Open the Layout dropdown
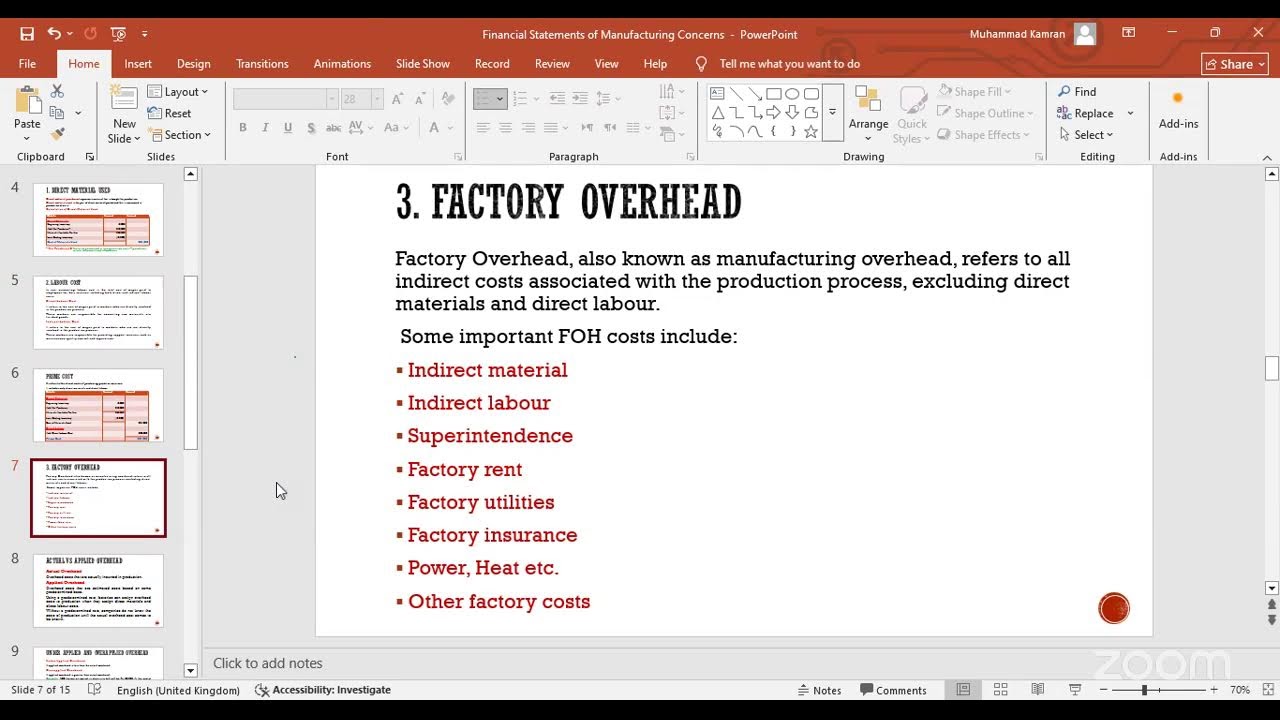The width and height of the screenshot is (1280, 720). [178, 92]
